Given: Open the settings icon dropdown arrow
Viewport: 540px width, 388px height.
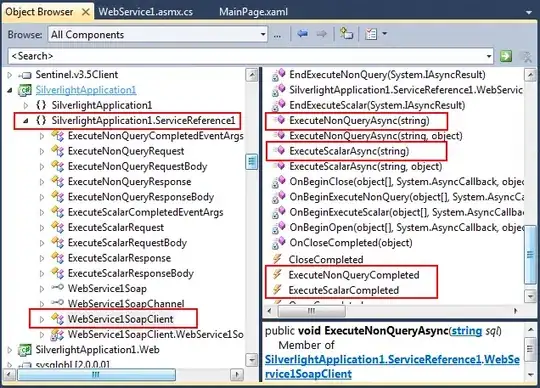Looking at the screenshot, I should [385, 34].
